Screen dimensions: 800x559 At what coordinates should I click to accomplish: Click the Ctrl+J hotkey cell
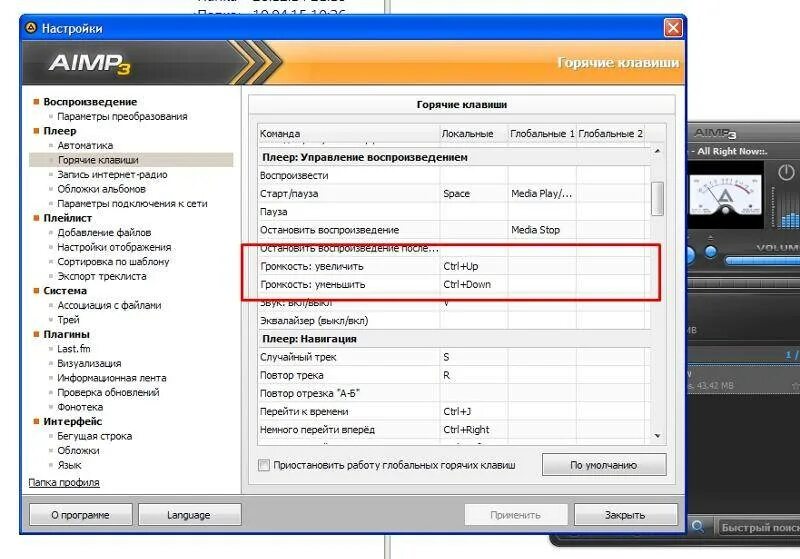pyautogui.click(x=473, y=412)
